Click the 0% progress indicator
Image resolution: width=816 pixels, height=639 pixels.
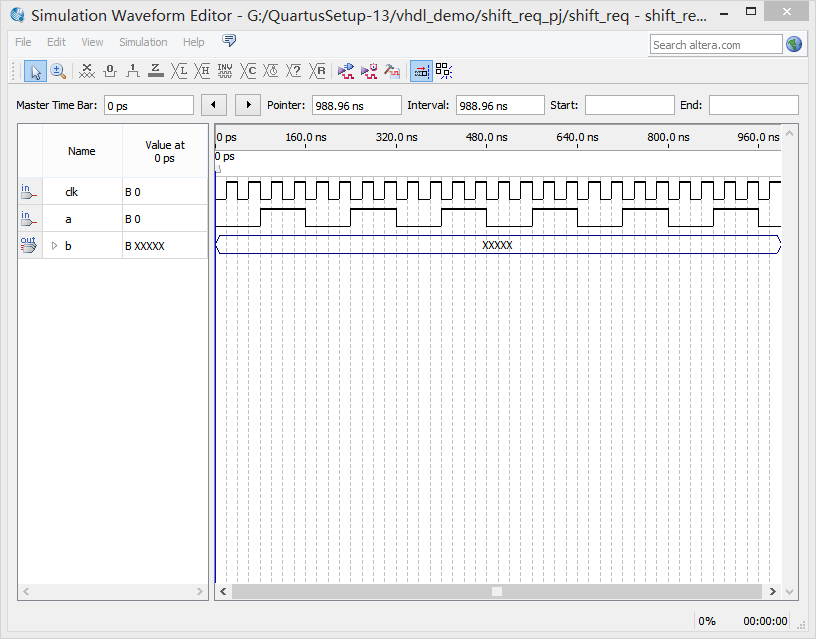pyautogui.click(x=707, y=621)
